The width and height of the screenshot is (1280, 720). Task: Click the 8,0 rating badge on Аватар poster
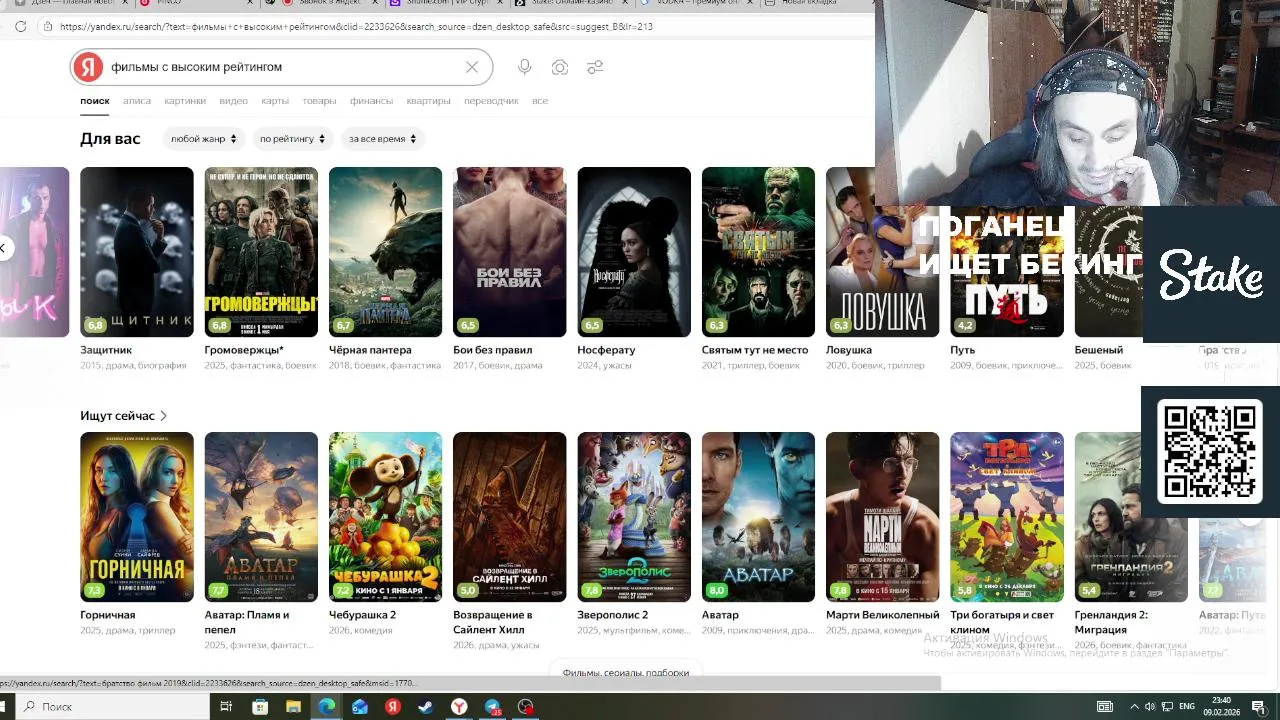717,591
